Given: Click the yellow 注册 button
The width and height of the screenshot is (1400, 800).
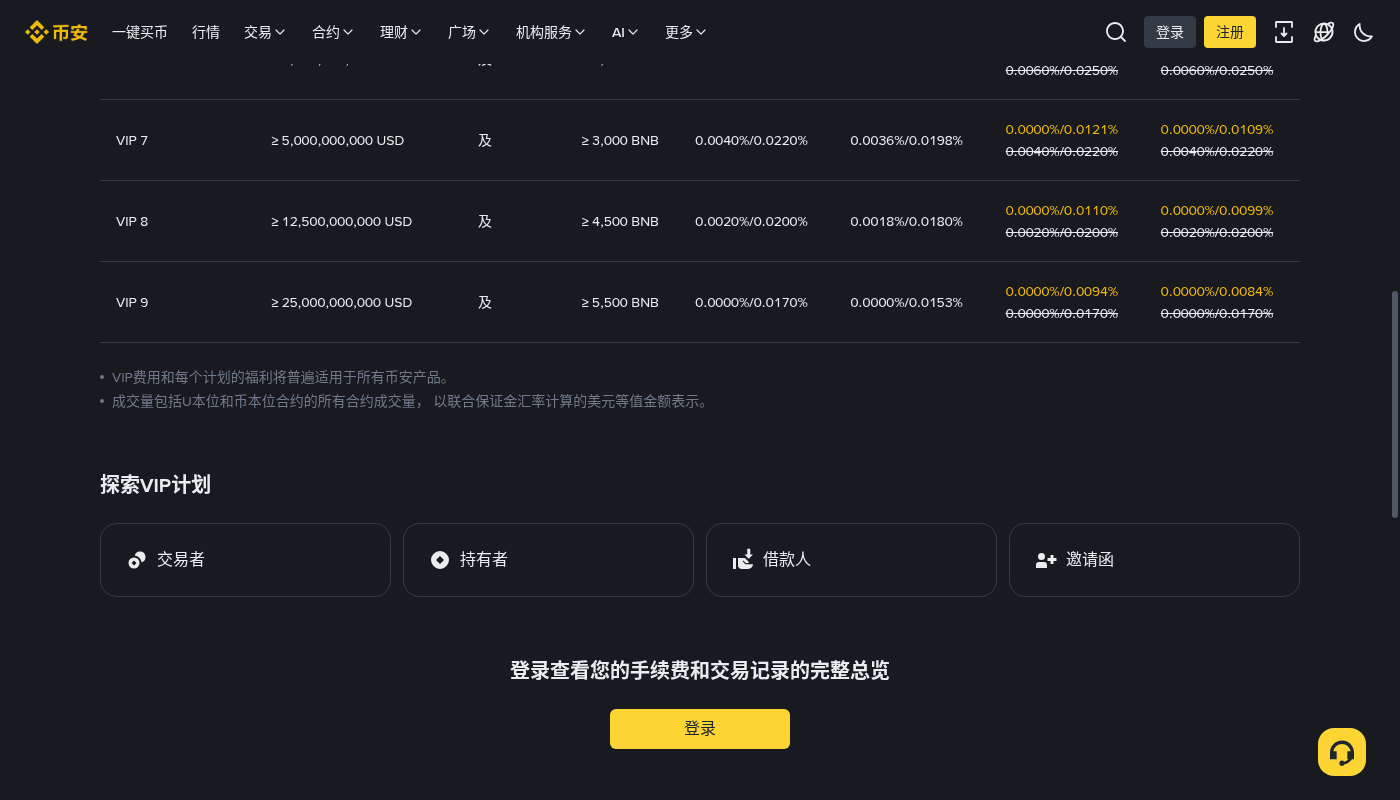Looking at the screenshot, I should 1230,32.
